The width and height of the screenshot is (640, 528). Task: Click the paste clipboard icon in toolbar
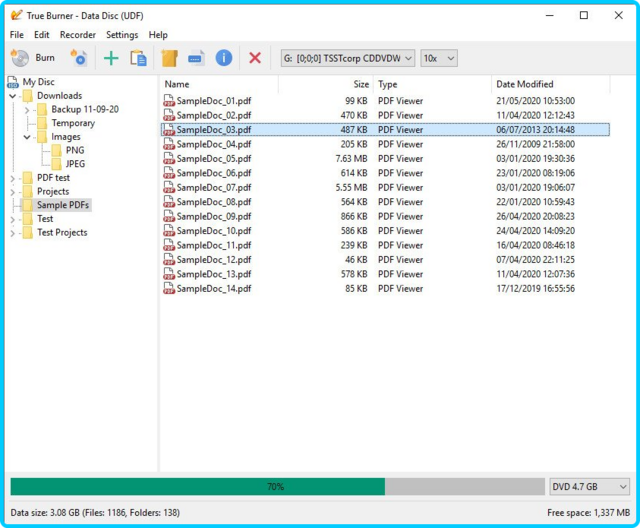[138, 58]
